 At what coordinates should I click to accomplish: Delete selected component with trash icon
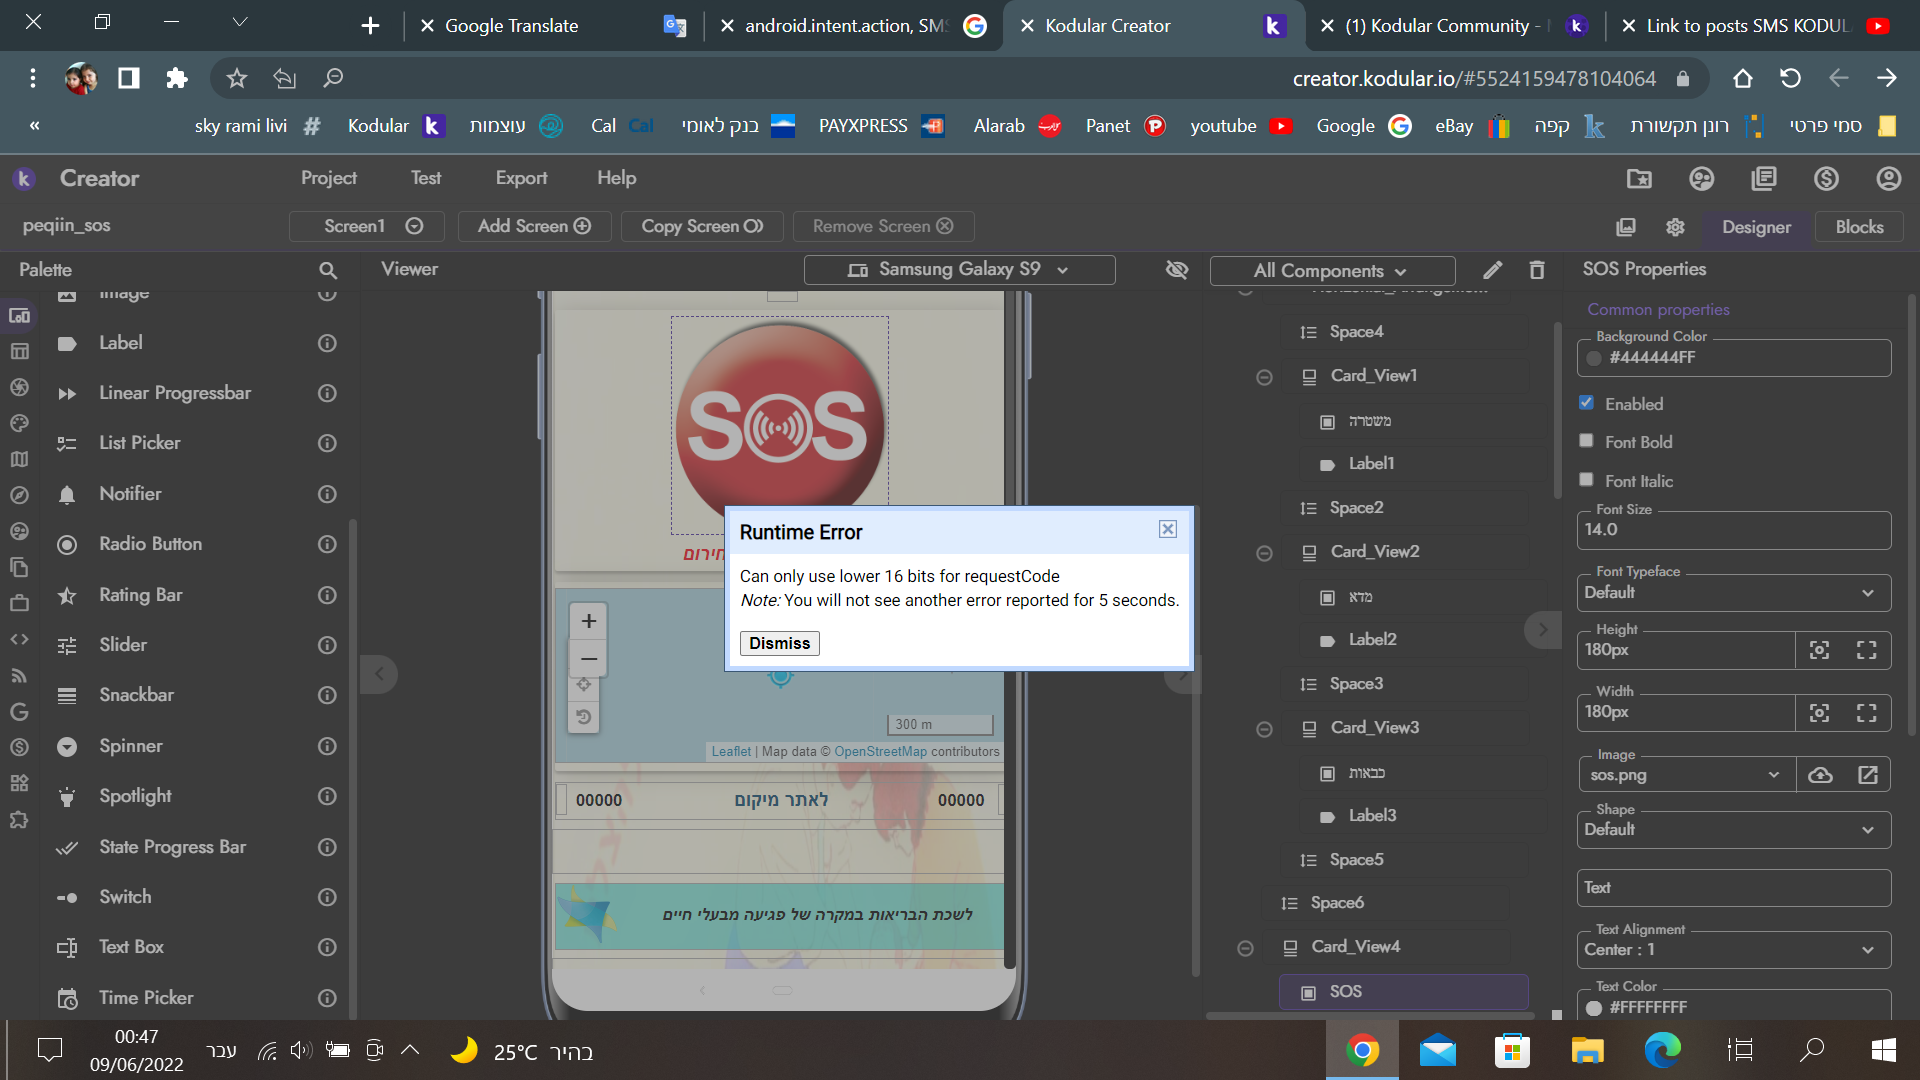click(1537, 270)
